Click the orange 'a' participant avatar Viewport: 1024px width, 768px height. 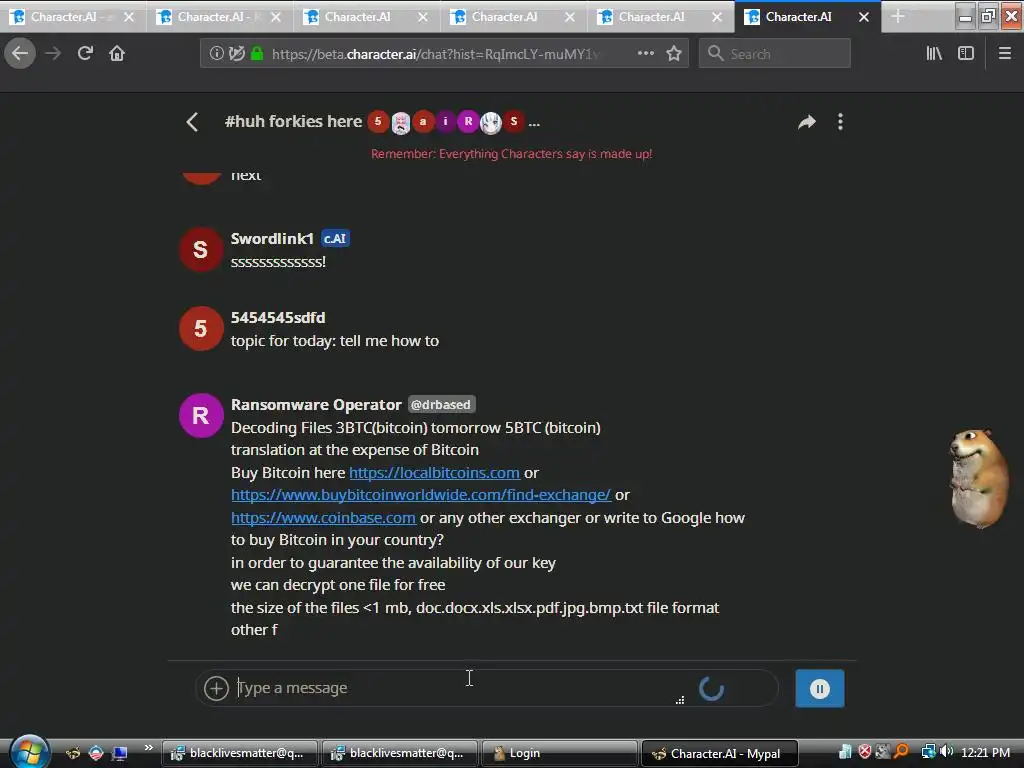(423, 121)
